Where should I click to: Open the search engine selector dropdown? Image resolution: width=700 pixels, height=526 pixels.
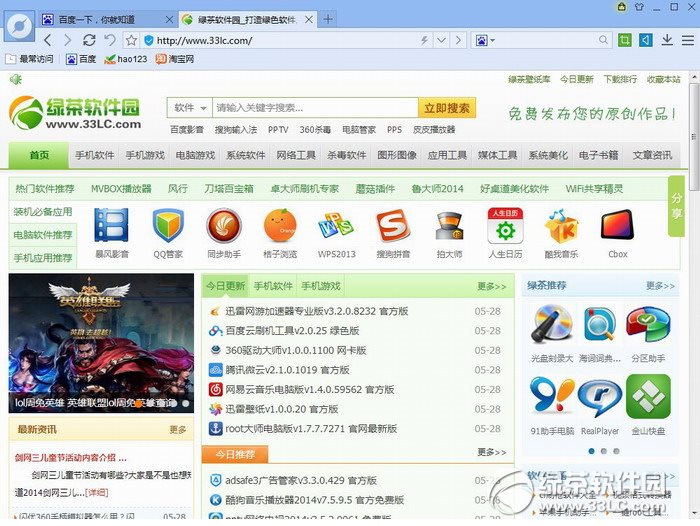pos(485,41)
